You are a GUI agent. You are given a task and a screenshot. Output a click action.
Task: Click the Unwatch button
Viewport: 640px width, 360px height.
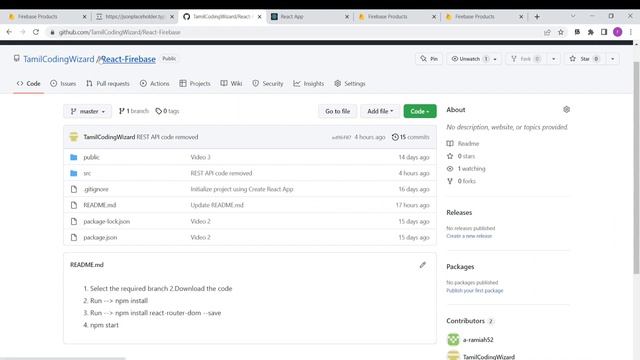pyautogui.click(x=469, y=59)
